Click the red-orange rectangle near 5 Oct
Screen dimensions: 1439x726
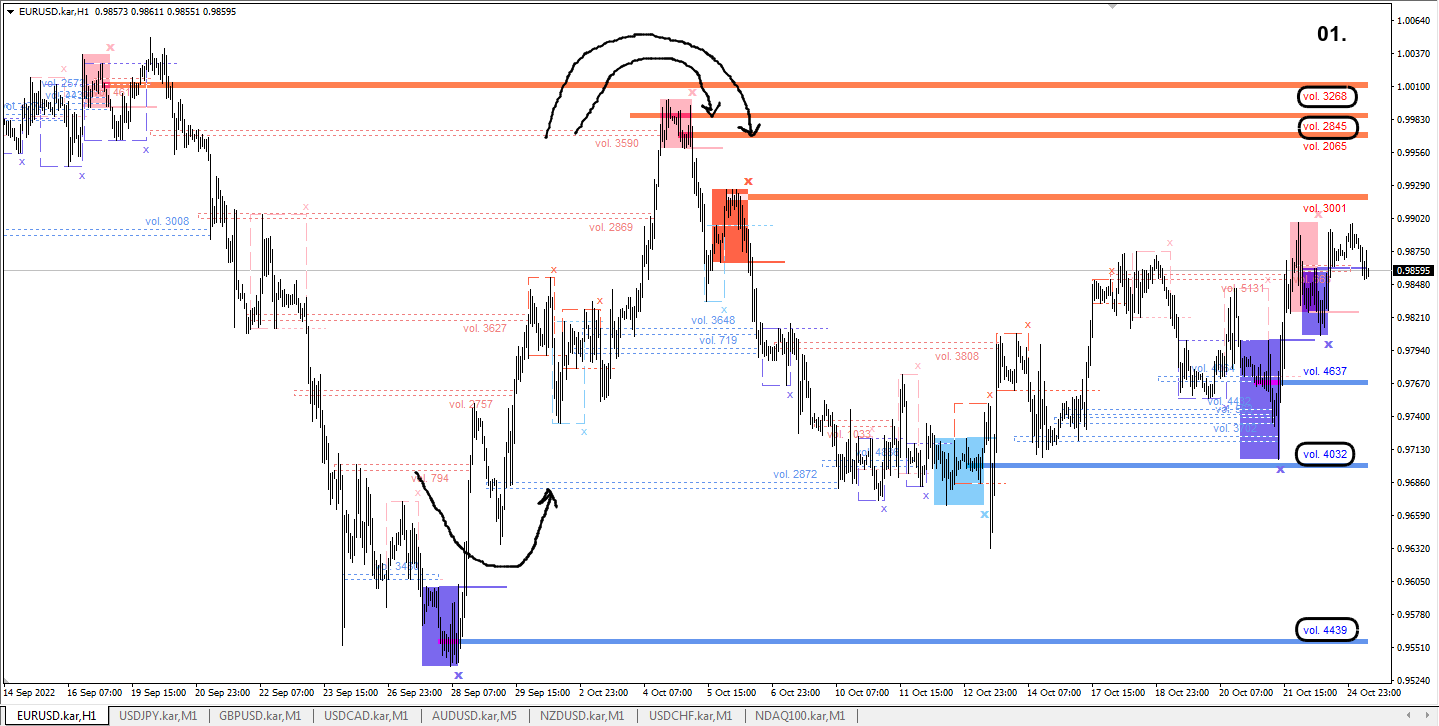pos(730,226)
